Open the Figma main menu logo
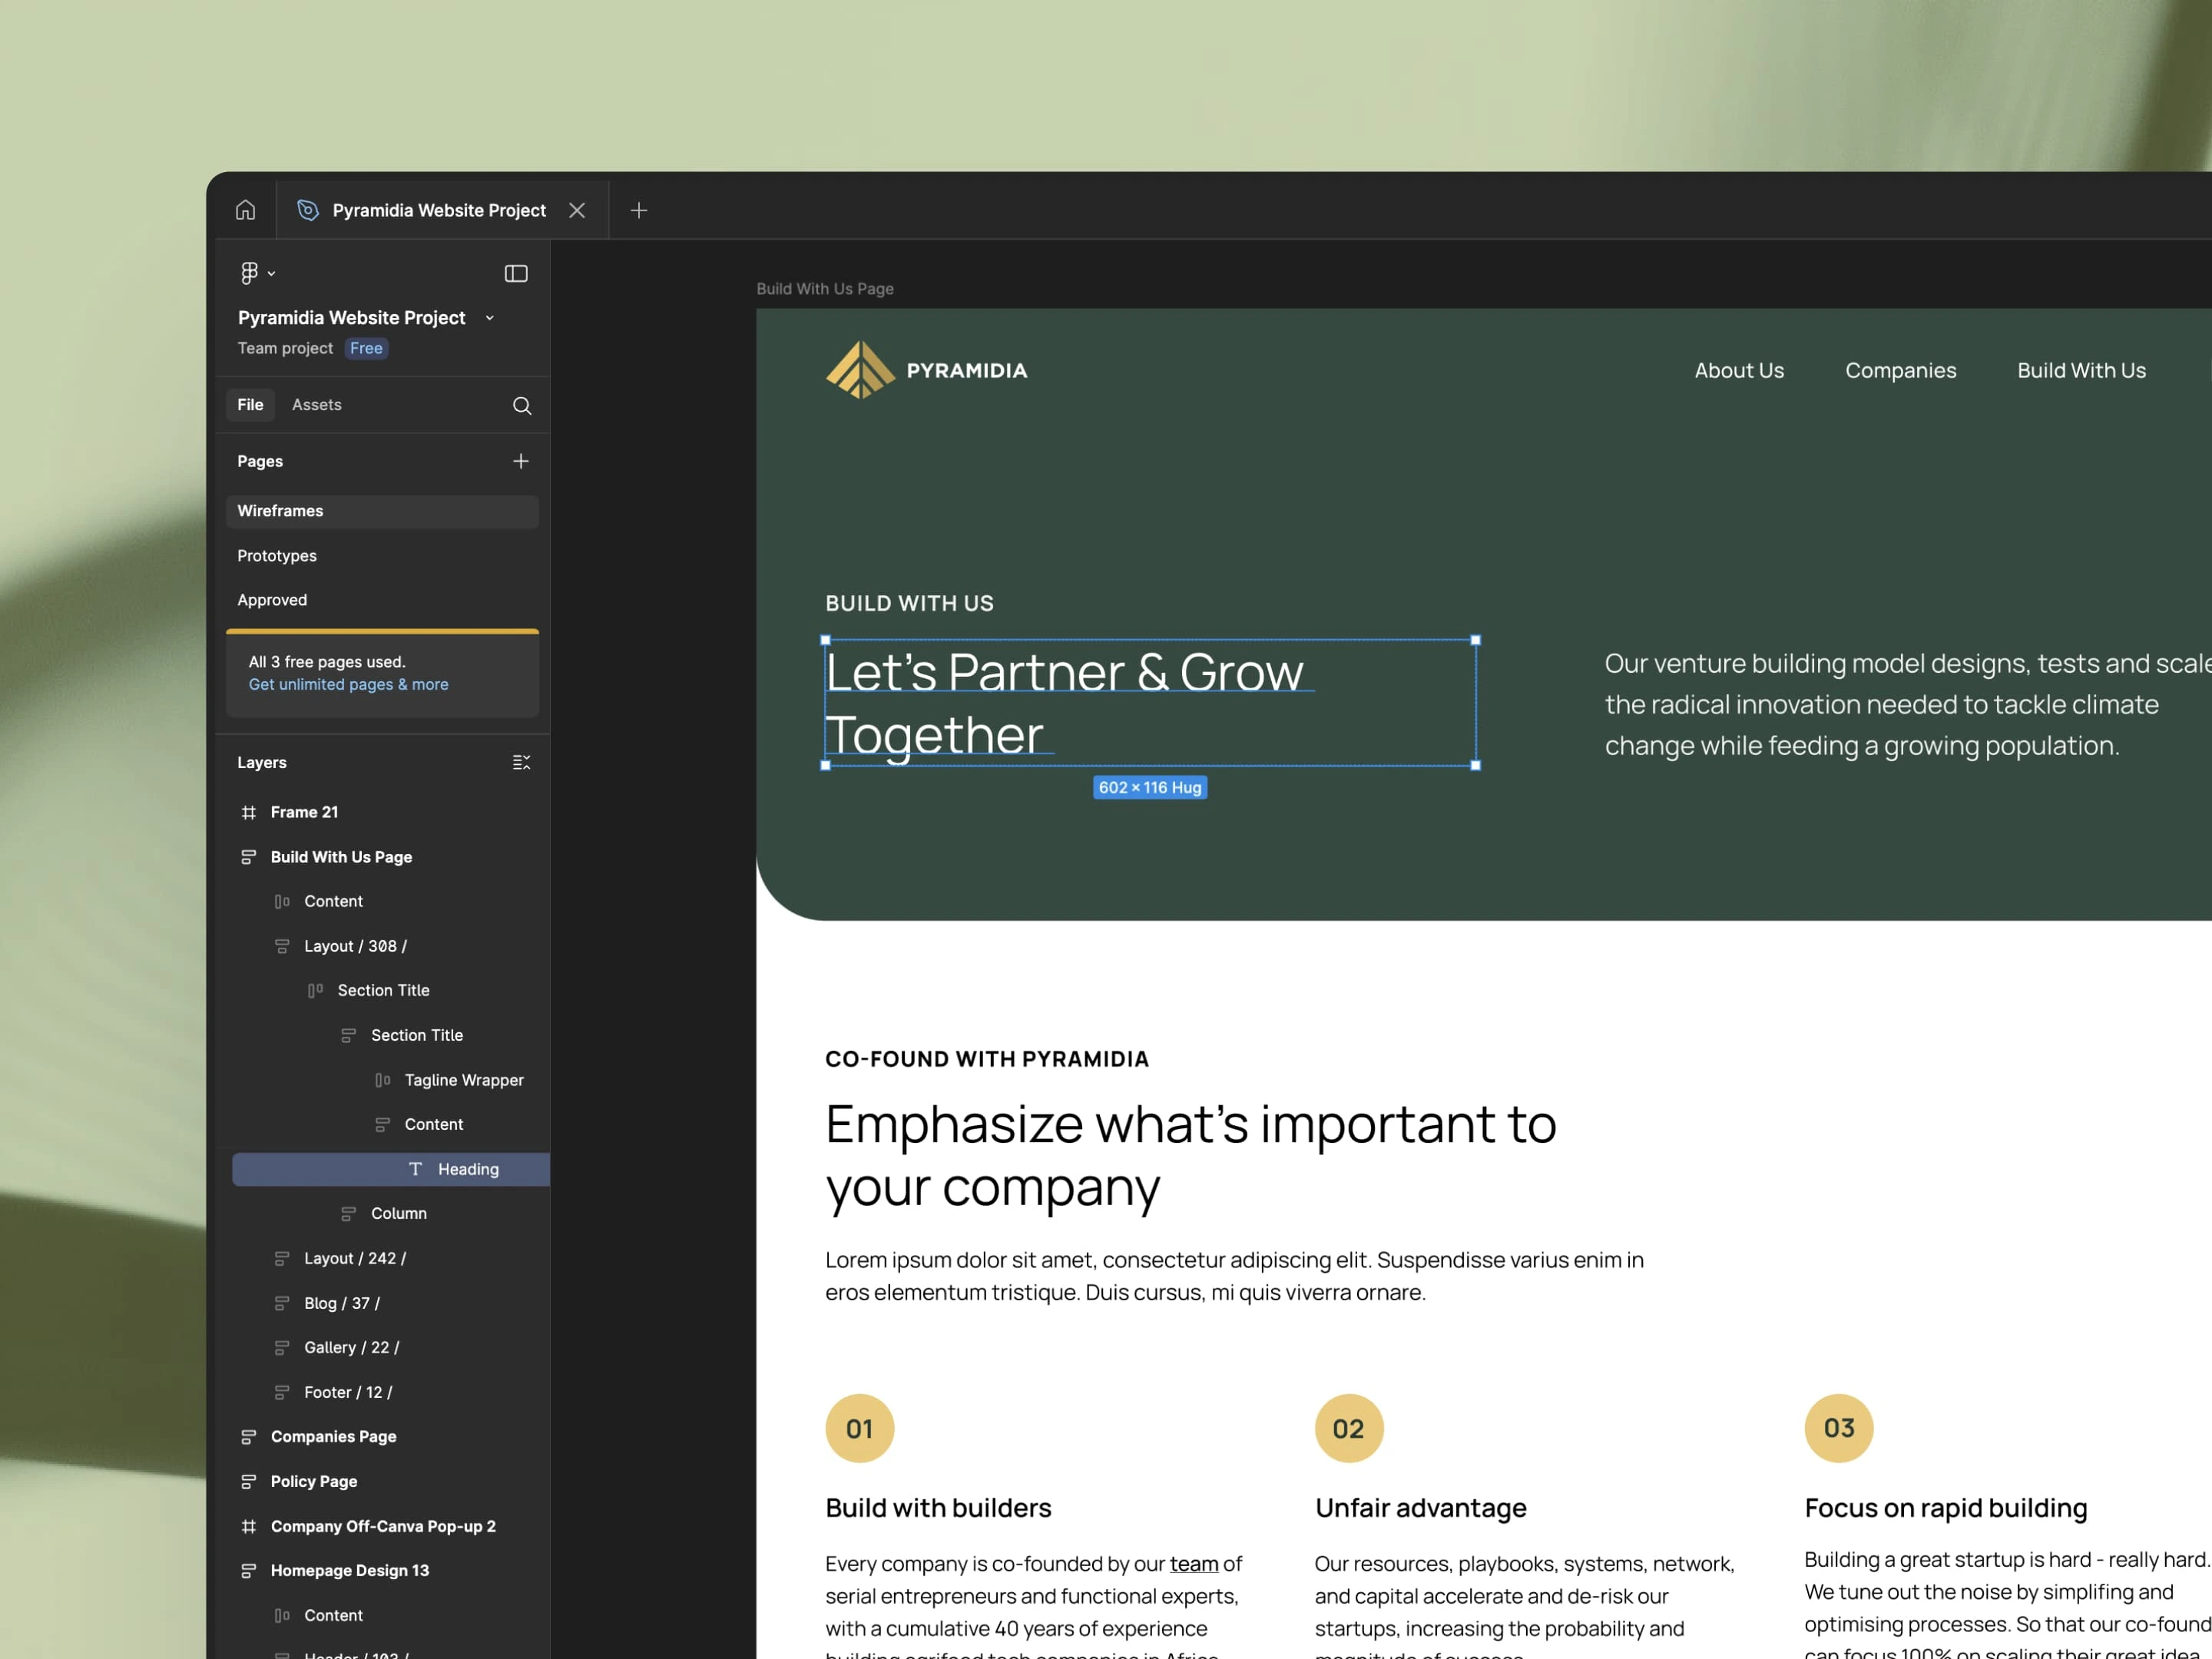The height and width of the screenshot is (1659, 2212). [250, 273]
